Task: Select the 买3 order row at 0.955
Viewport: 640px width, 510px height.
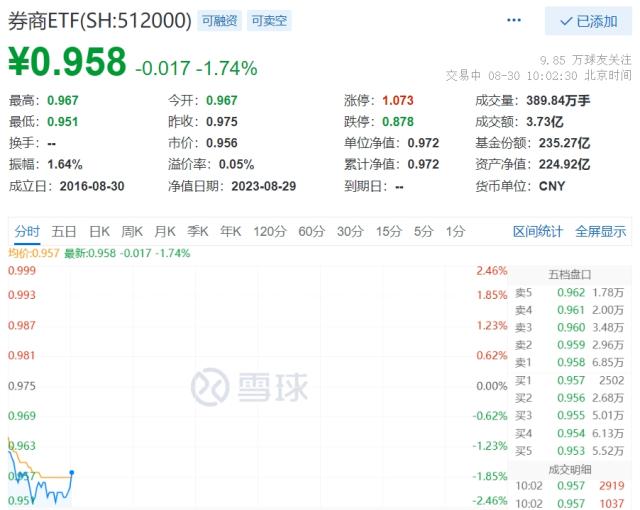Action: click(x=569, y=415)
